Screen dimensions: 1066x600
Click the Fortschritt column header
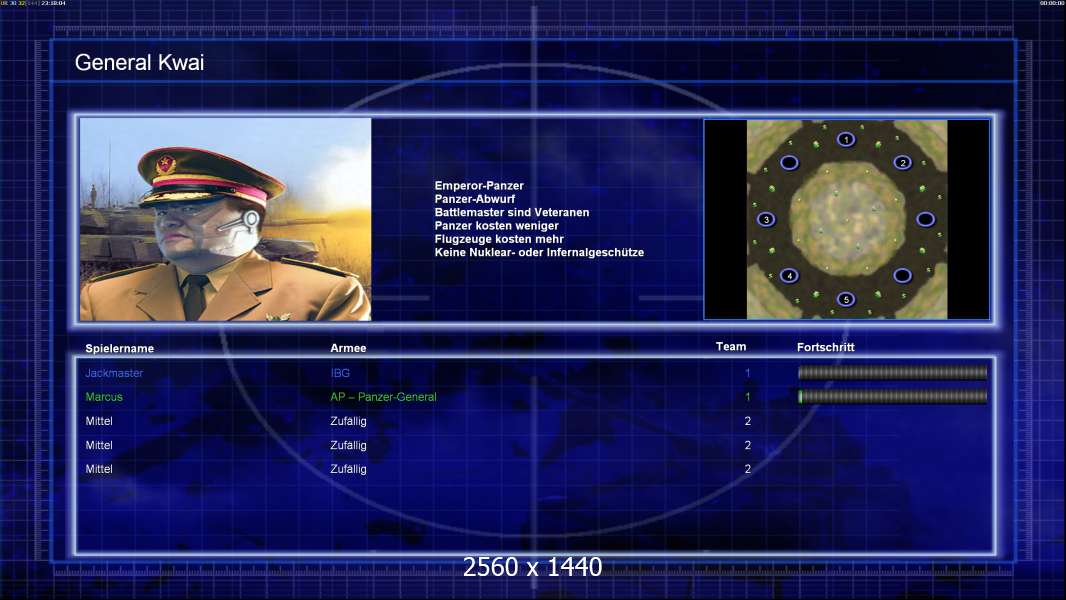pyautogui.click(x=825, y=347)
